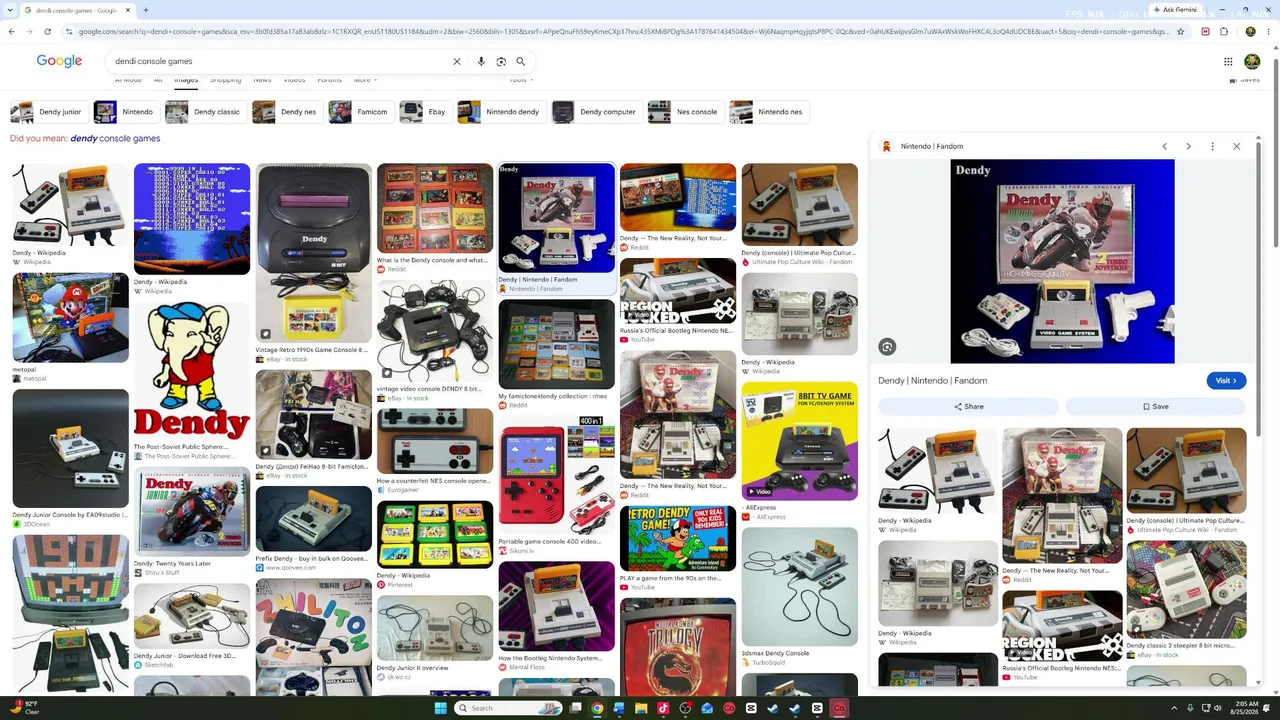
Task: Reload the page
Action: click(x=47, y=31)
